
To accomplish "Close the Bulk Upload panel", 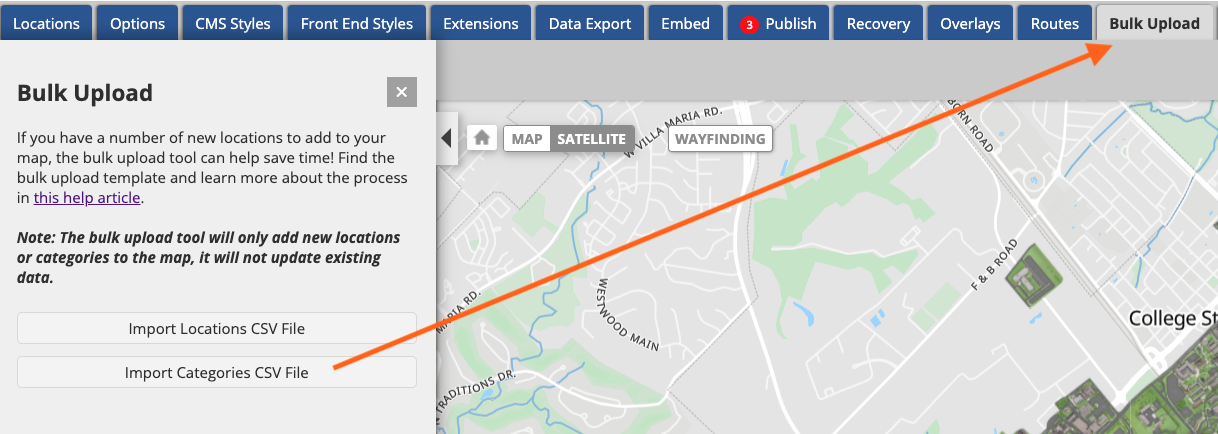I will click(x=401, y=92).
